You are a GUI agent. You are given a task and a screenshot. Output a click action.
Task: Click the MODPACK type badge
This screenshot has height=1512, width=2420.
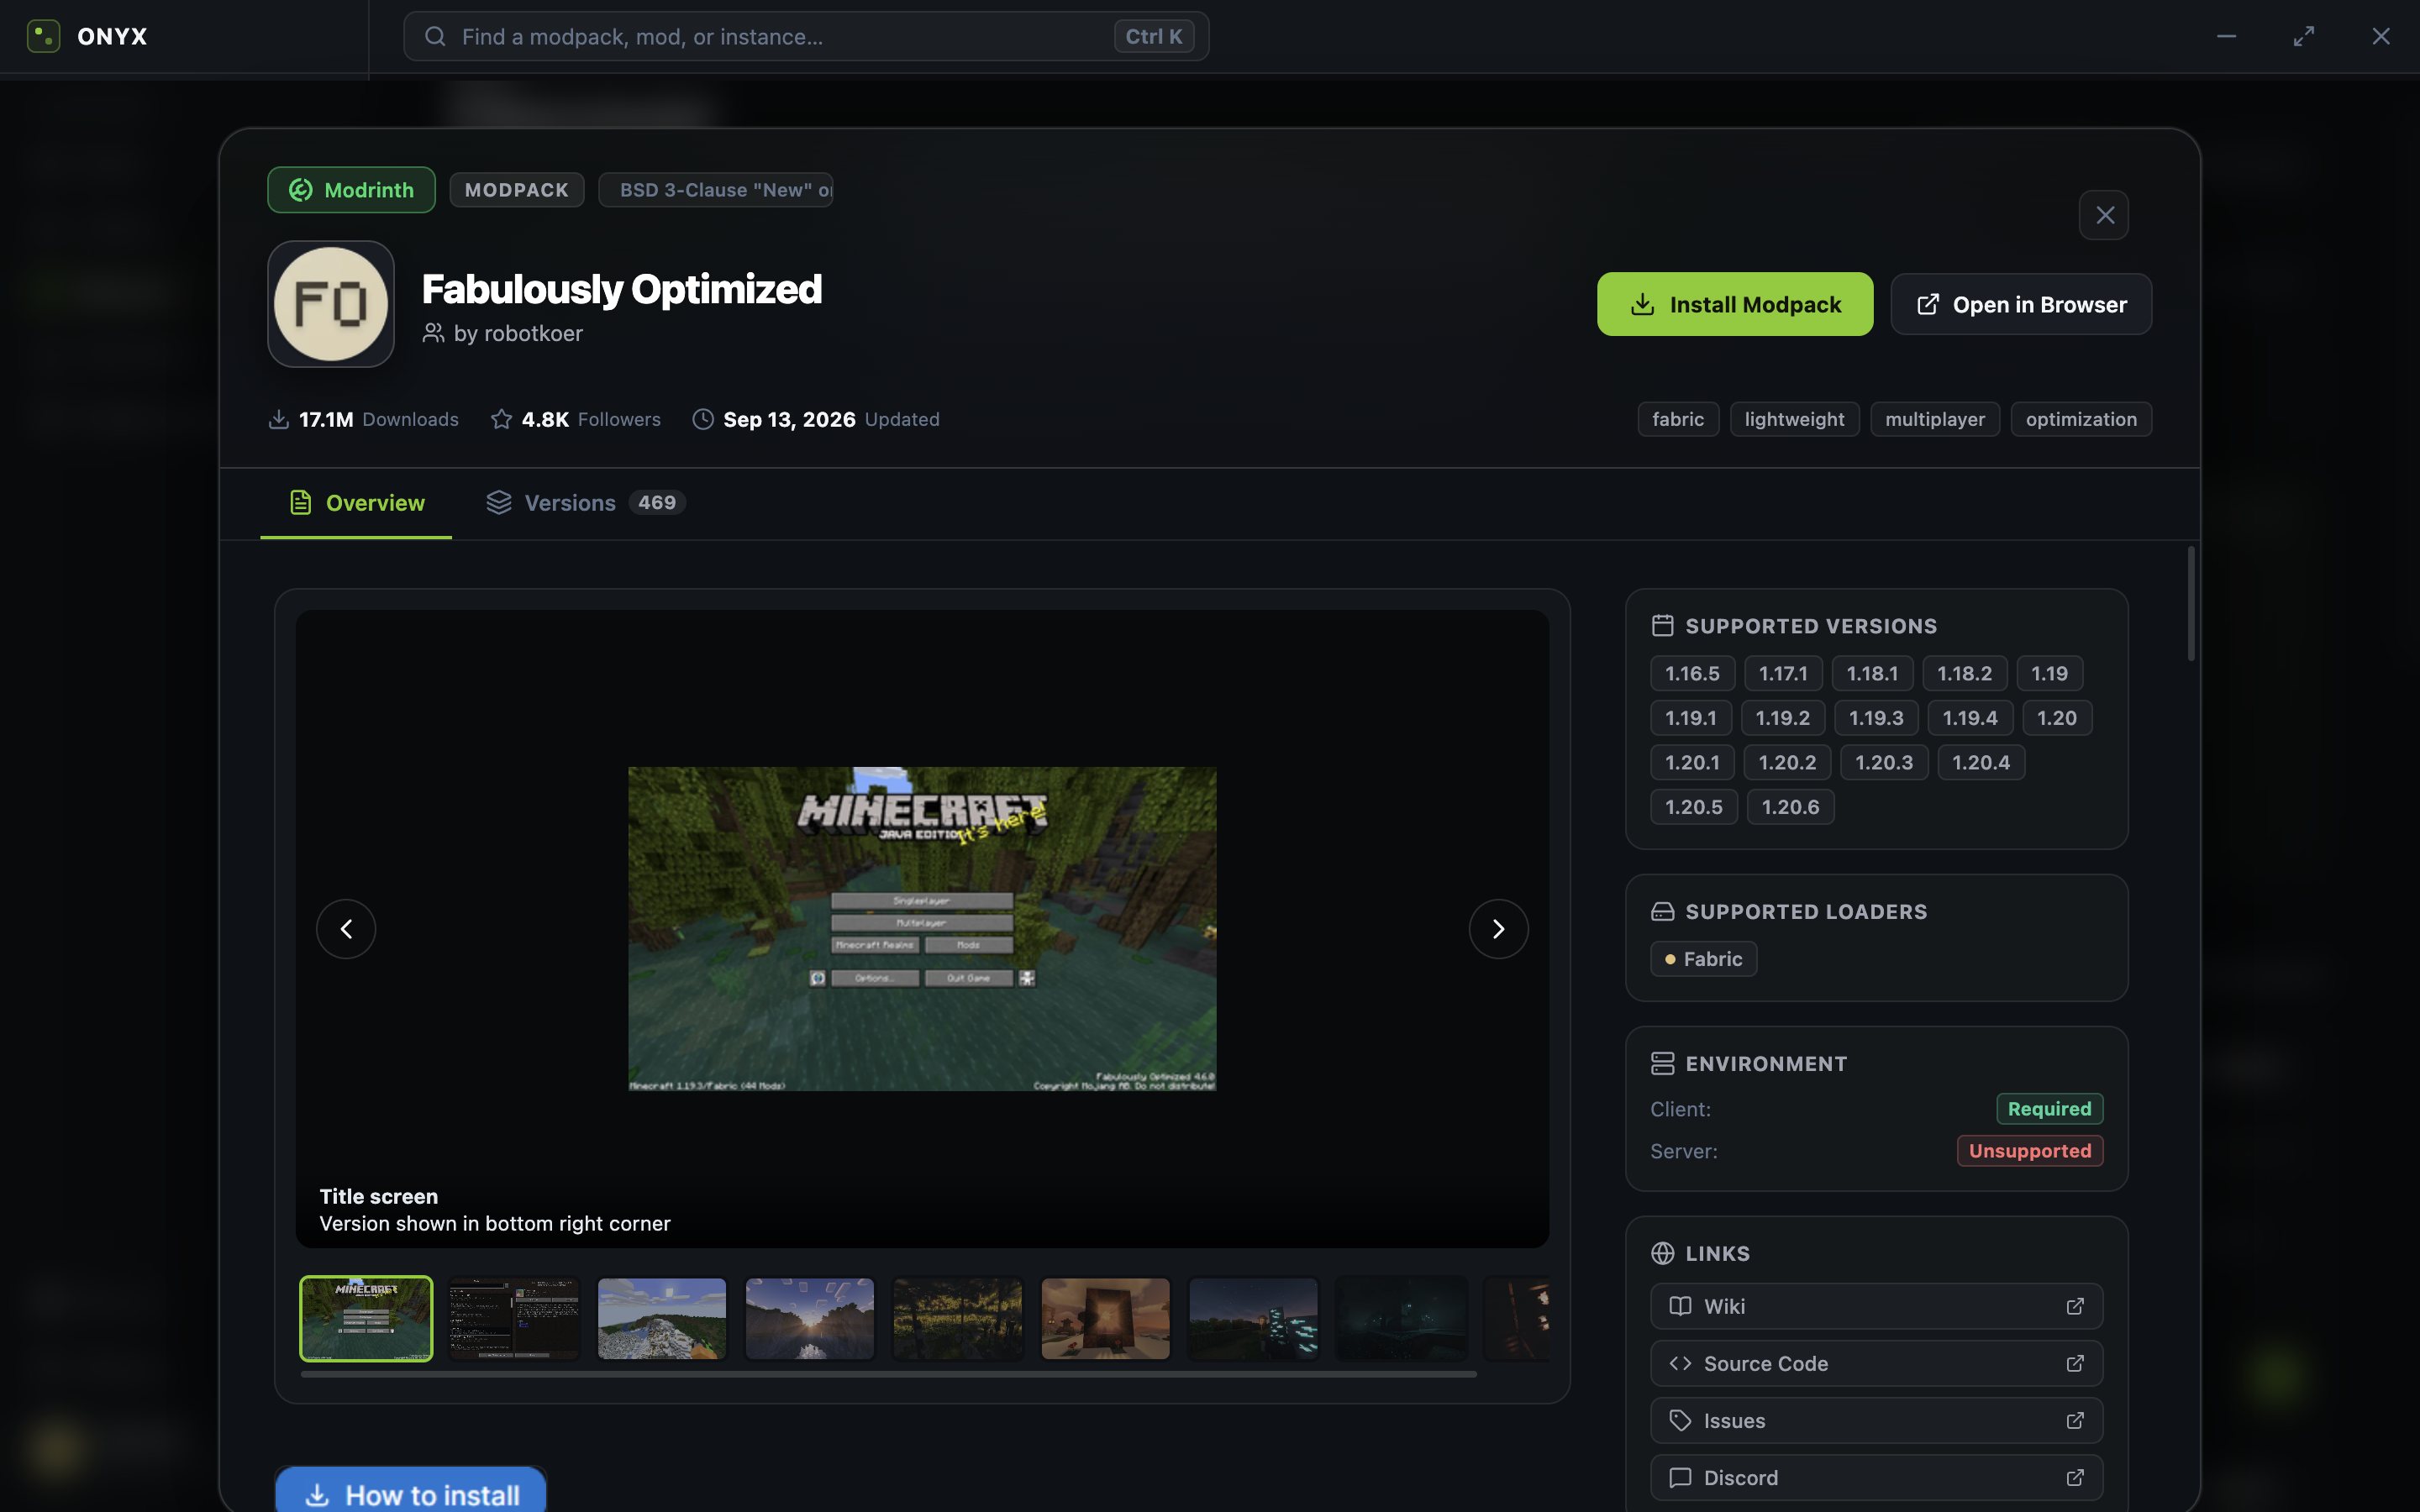click(516, 190)
